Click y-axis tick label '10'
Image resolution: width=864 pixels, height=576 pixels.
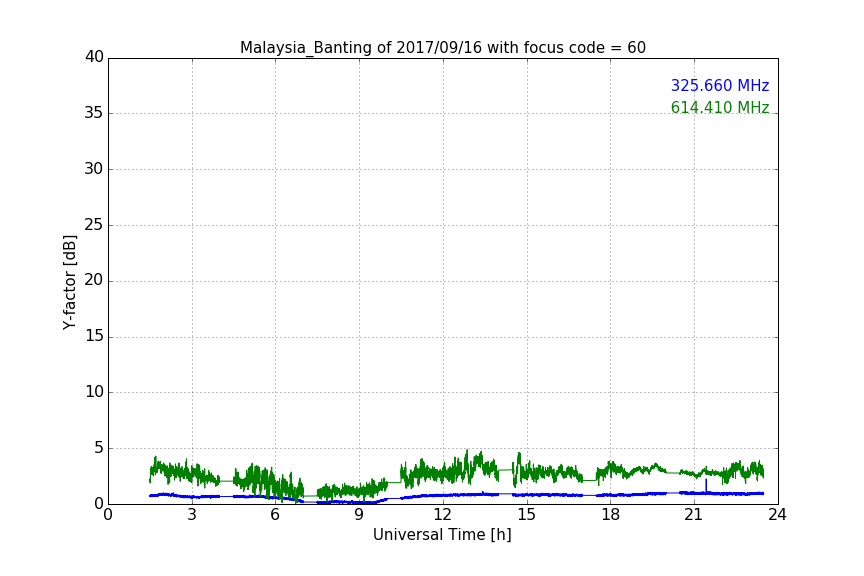(x=94, y=392)
